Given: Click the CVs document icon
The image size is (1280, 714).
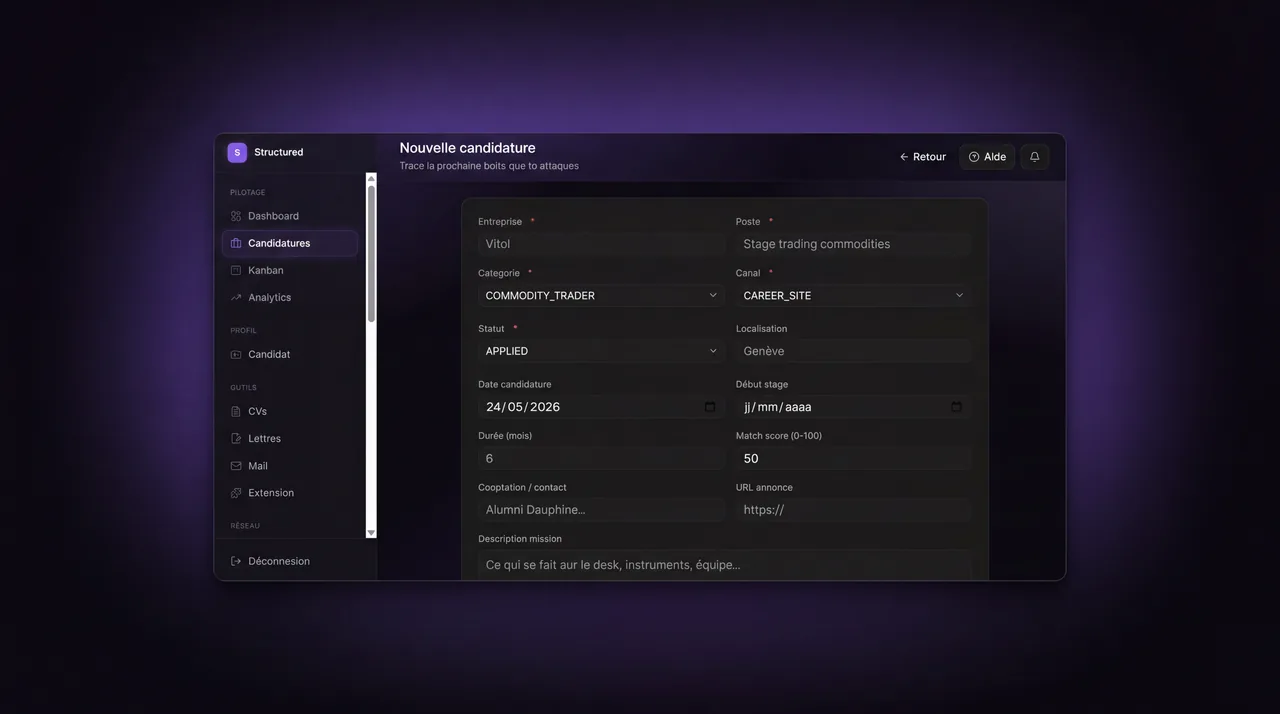Looking at the screenshot, I should [x=236, y=411].
